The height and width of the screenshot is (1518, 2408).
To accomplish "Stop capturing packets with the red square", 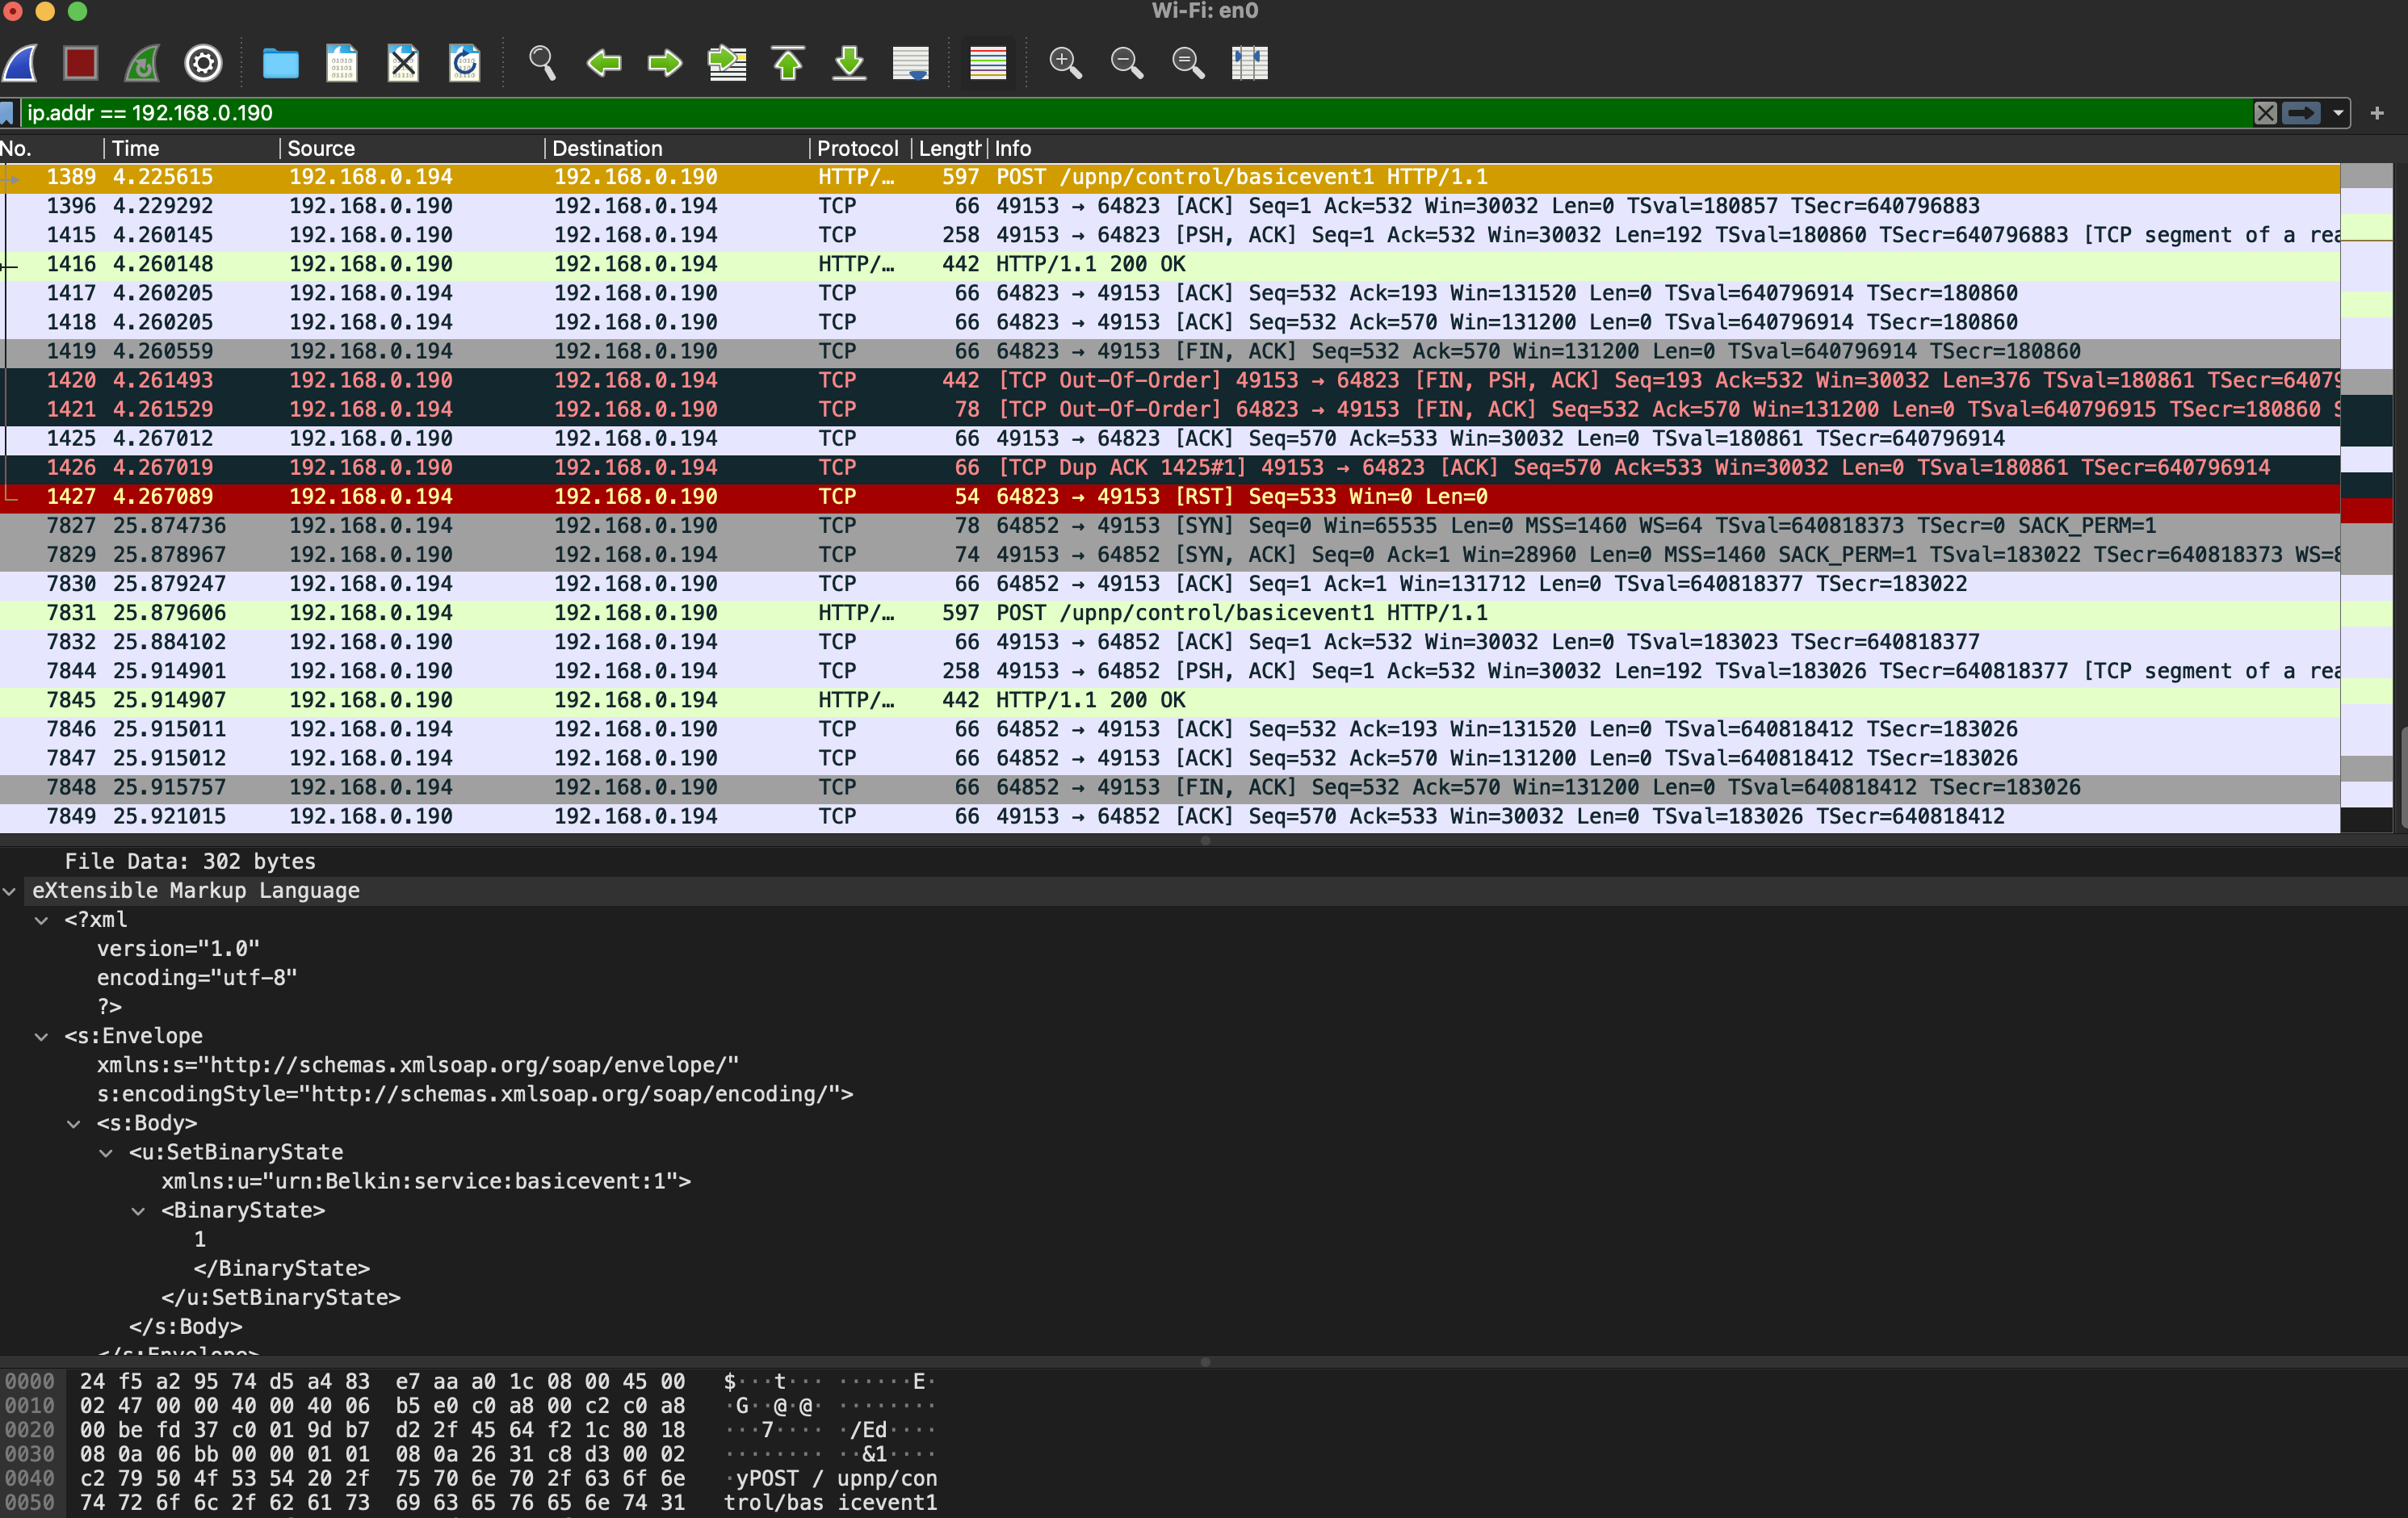I will [81, 63].
